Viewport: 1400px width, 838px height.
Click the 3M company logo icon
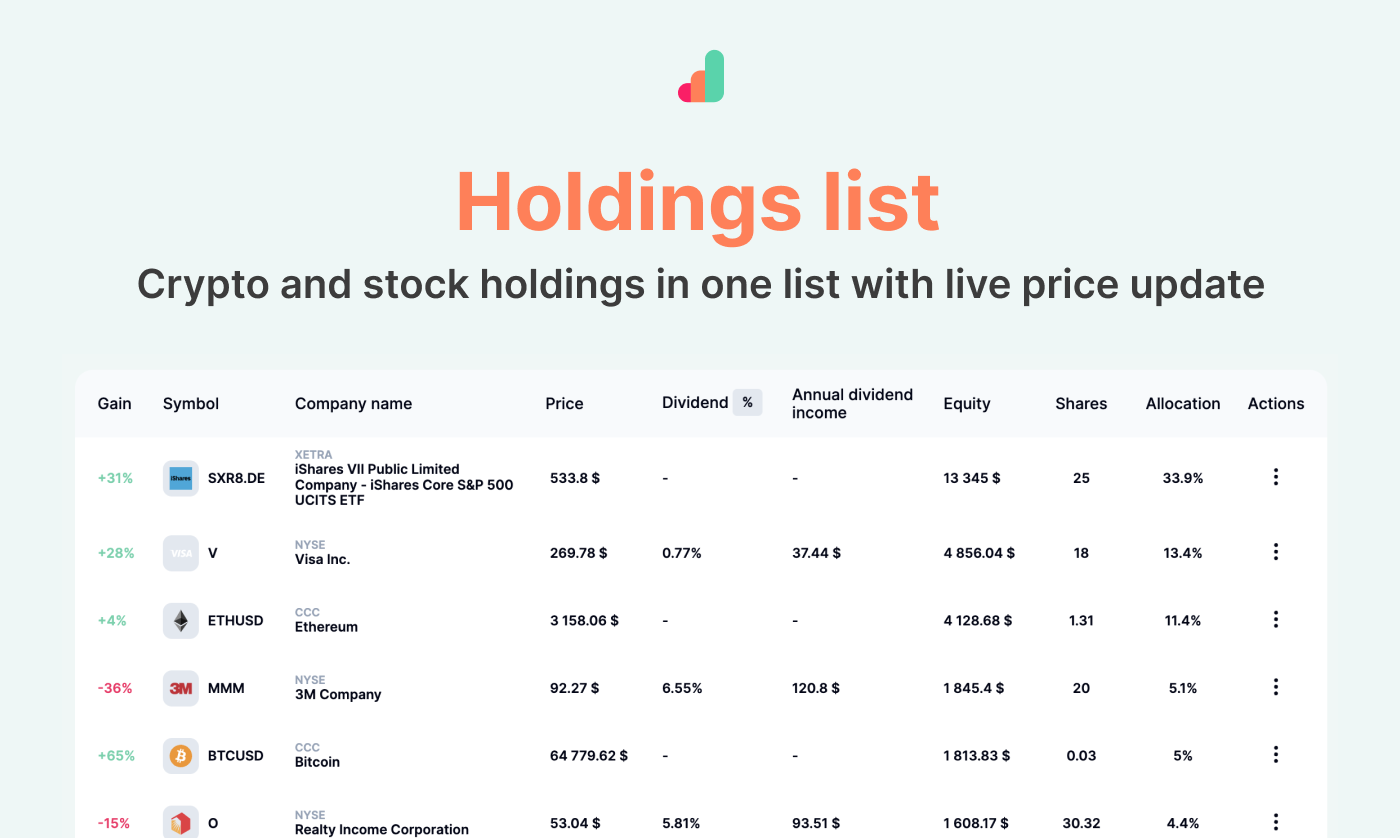click(181, 688)
